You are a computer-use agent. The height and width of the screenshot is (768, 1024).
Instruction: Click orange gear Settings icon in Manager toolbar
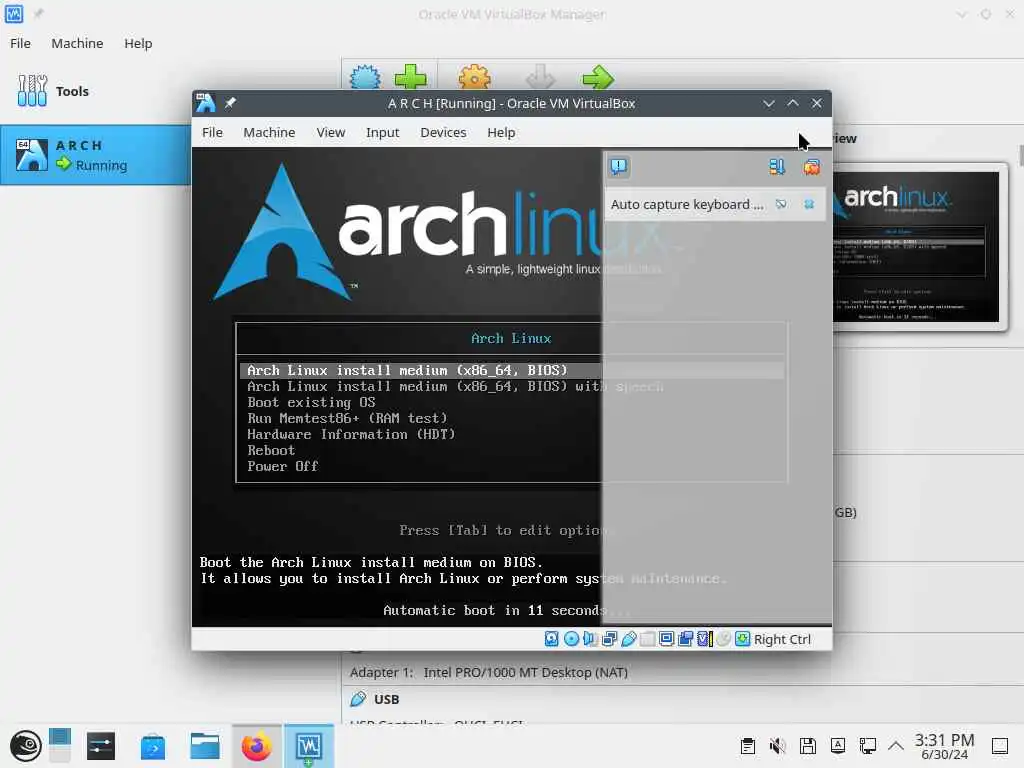(475, 77)
